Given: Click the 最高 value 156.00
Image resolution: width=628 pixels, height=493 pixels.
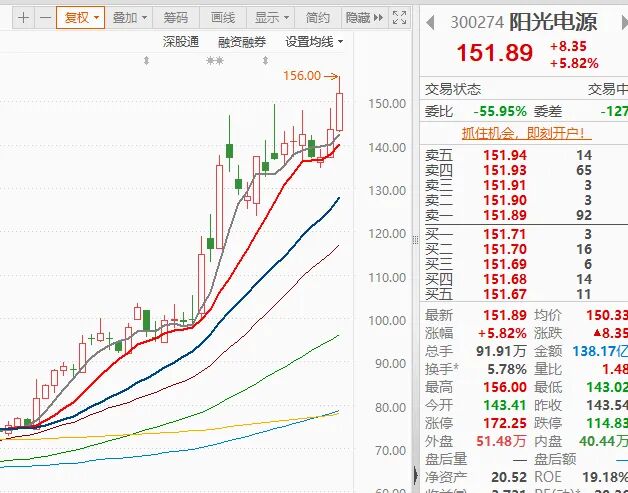Looking at the screenshot, I should point(505,387).
